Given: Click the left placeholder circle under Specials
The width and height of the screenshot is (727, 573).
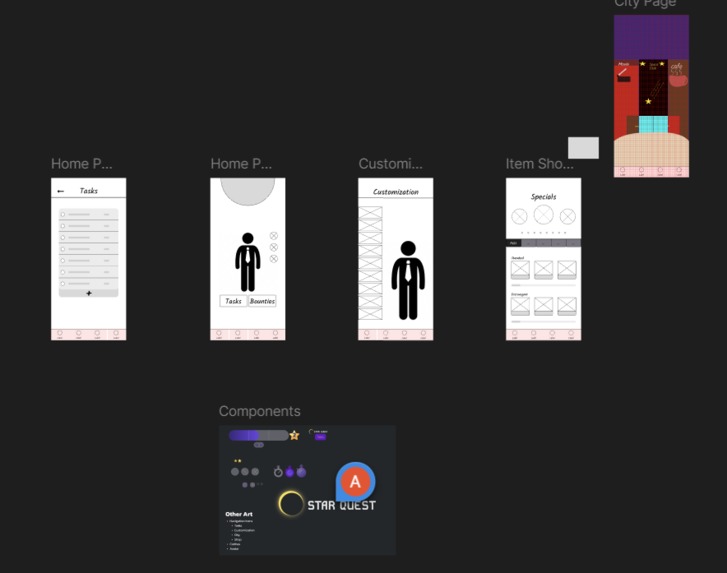Looking at the screenshot, I should click(519, 216).
